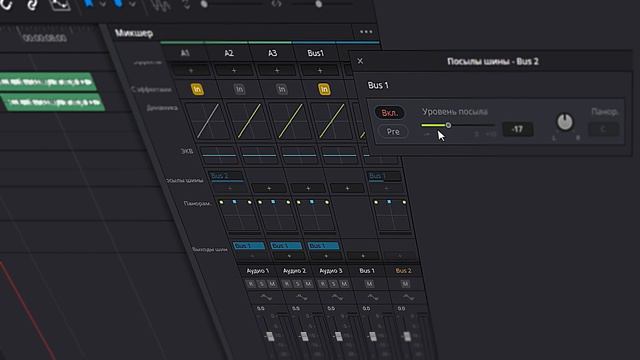Viewport: 640px width, 360px height.
Task: Add a bus send on Audio 3
Action: 308,188
